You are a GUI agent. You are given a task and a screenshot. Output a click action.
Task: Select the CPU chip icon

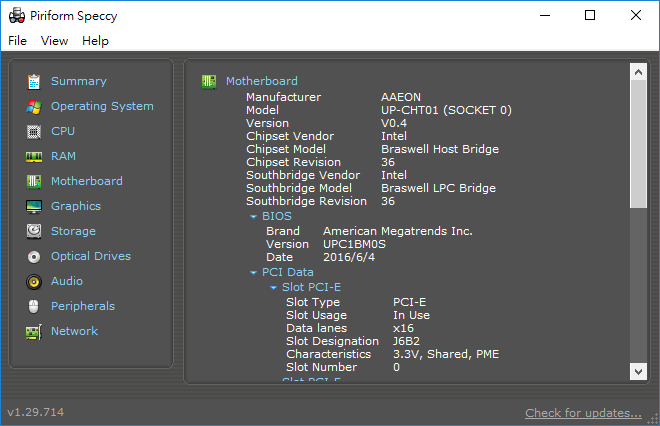pos(34,131)
